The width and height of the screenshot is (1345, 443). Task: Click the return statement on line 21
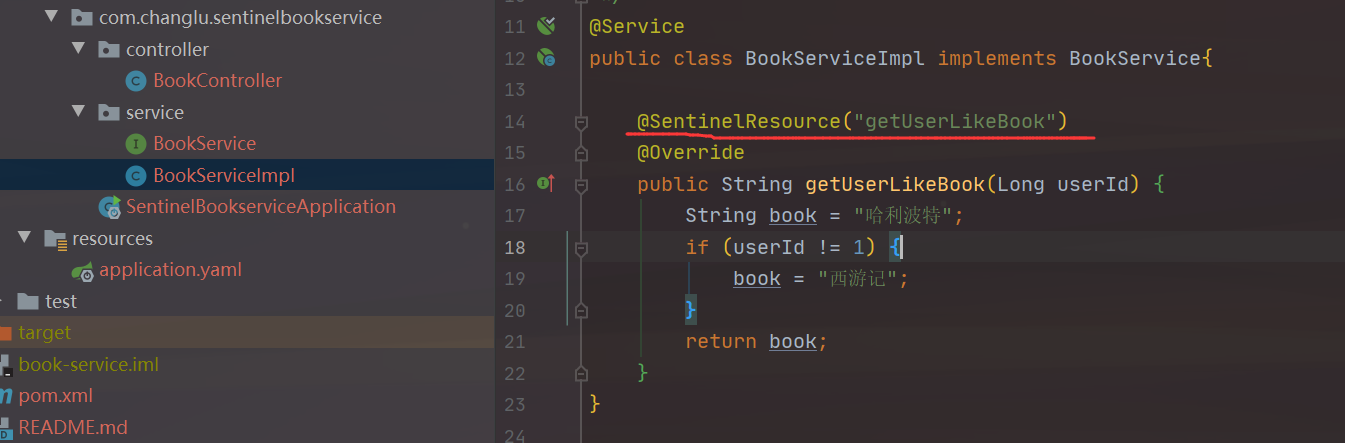pyautogui.click(x=757, y=342)
